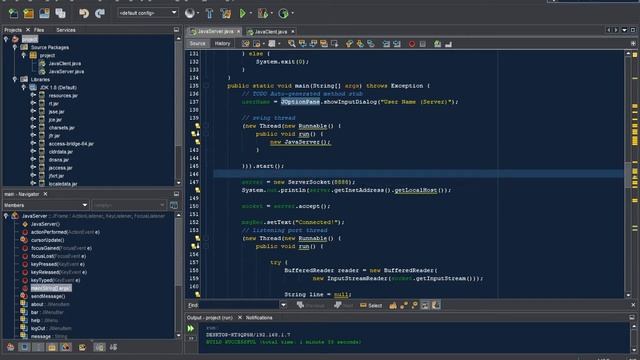Toggle Show Static Members filter in Navigator
The width and height of the screenshot is (640, 360).
38,347
